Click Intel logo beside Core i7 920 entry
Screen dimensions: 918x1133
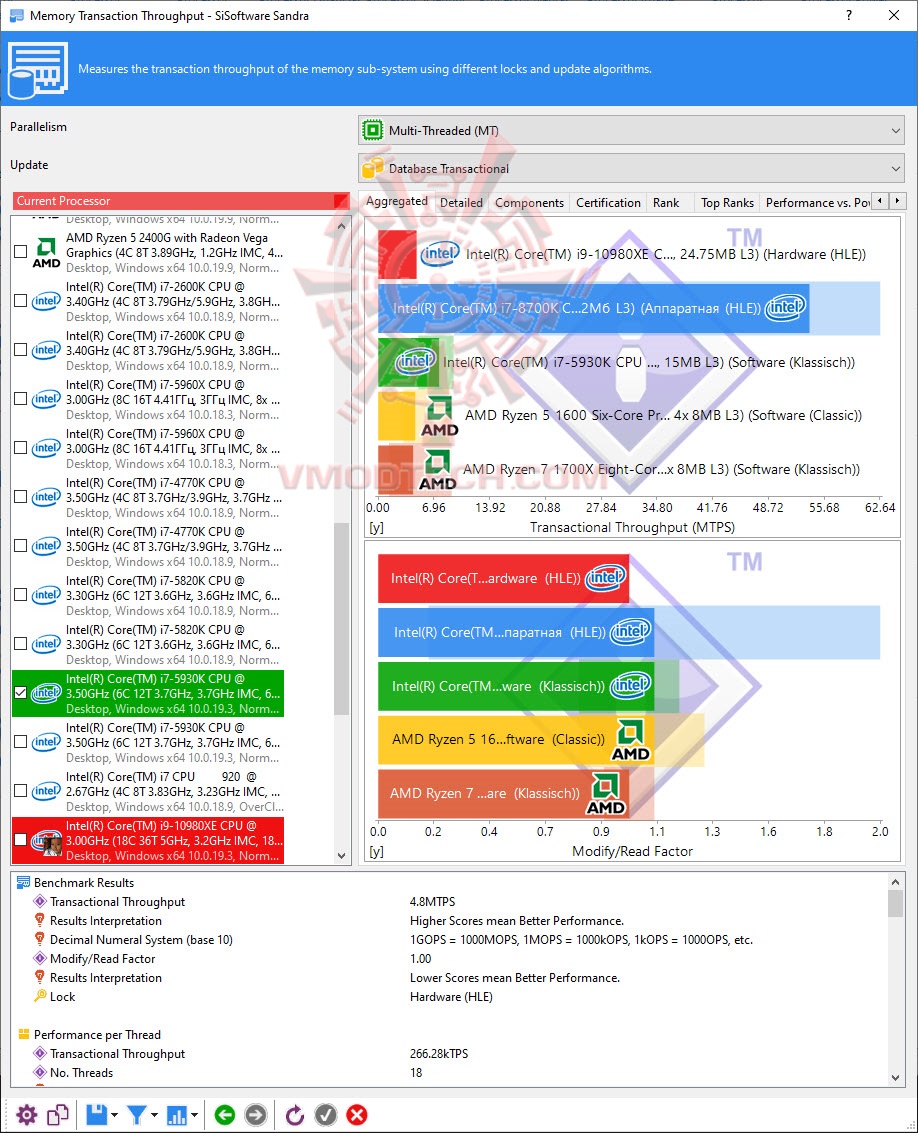coord(46,790)
